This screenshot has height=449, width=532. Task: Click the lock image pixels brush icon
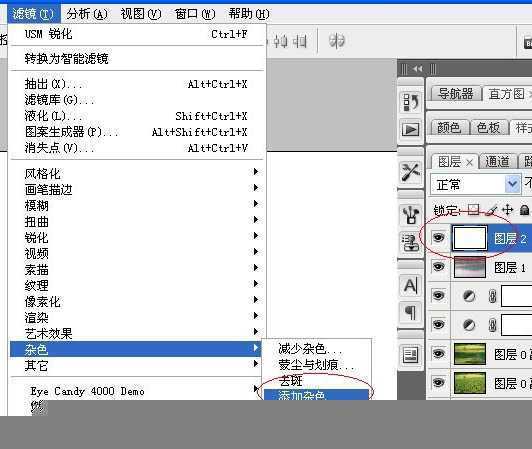491,210
